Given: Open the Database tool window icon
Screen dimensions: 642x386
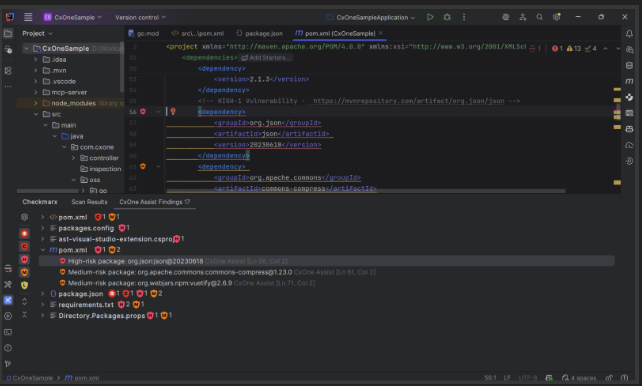Looking at the screenshot, I should (629, 65).
